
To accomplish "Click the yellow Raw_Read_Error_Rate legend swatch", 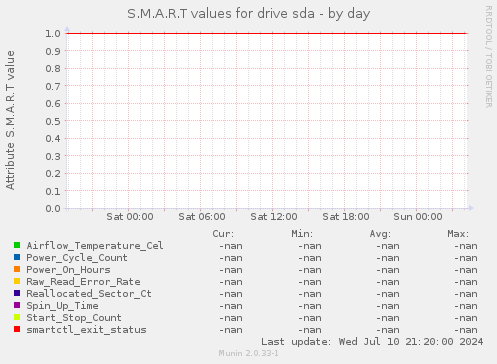I will pos(17,281).
